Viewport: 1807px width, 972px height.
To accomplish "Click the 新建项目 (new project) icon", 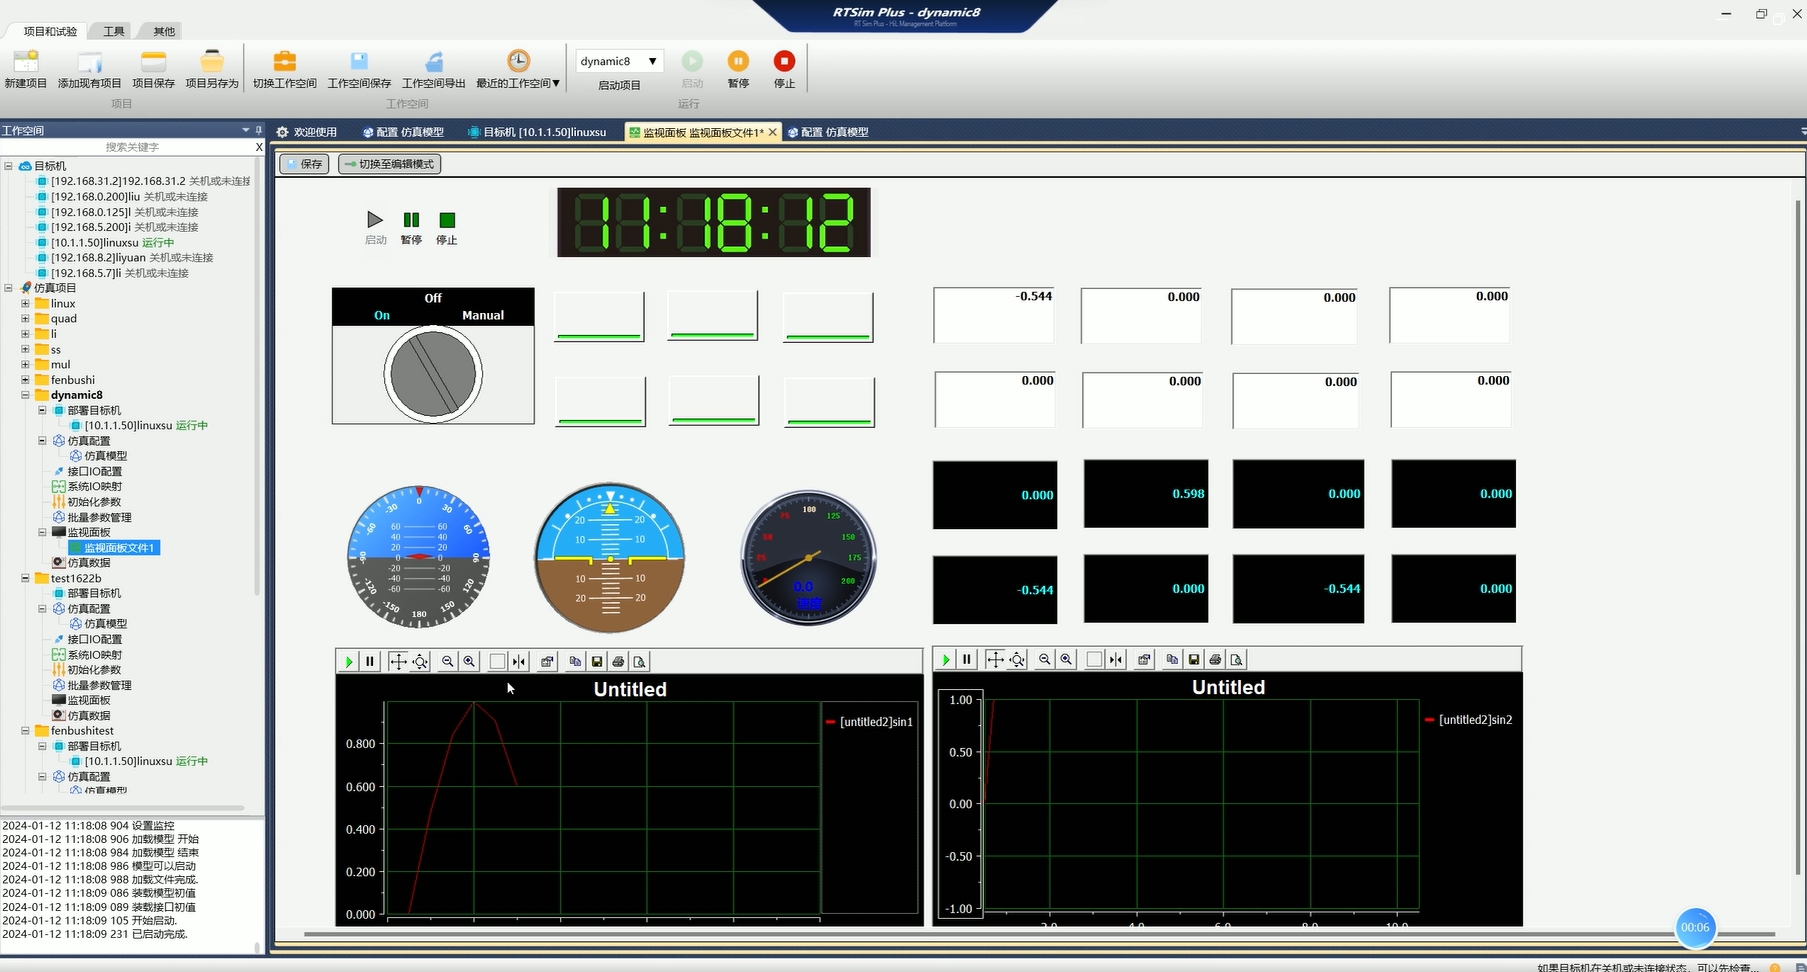I will (x=26, y=62).
